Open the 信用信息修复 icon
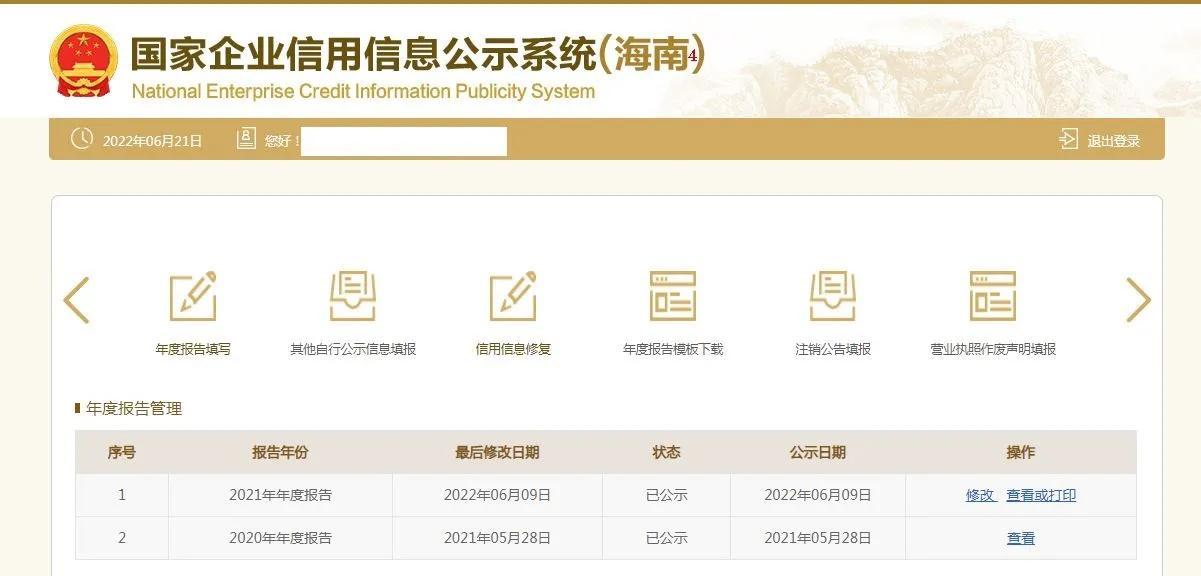The image size is (1201, 576). [x=513, y=296]
